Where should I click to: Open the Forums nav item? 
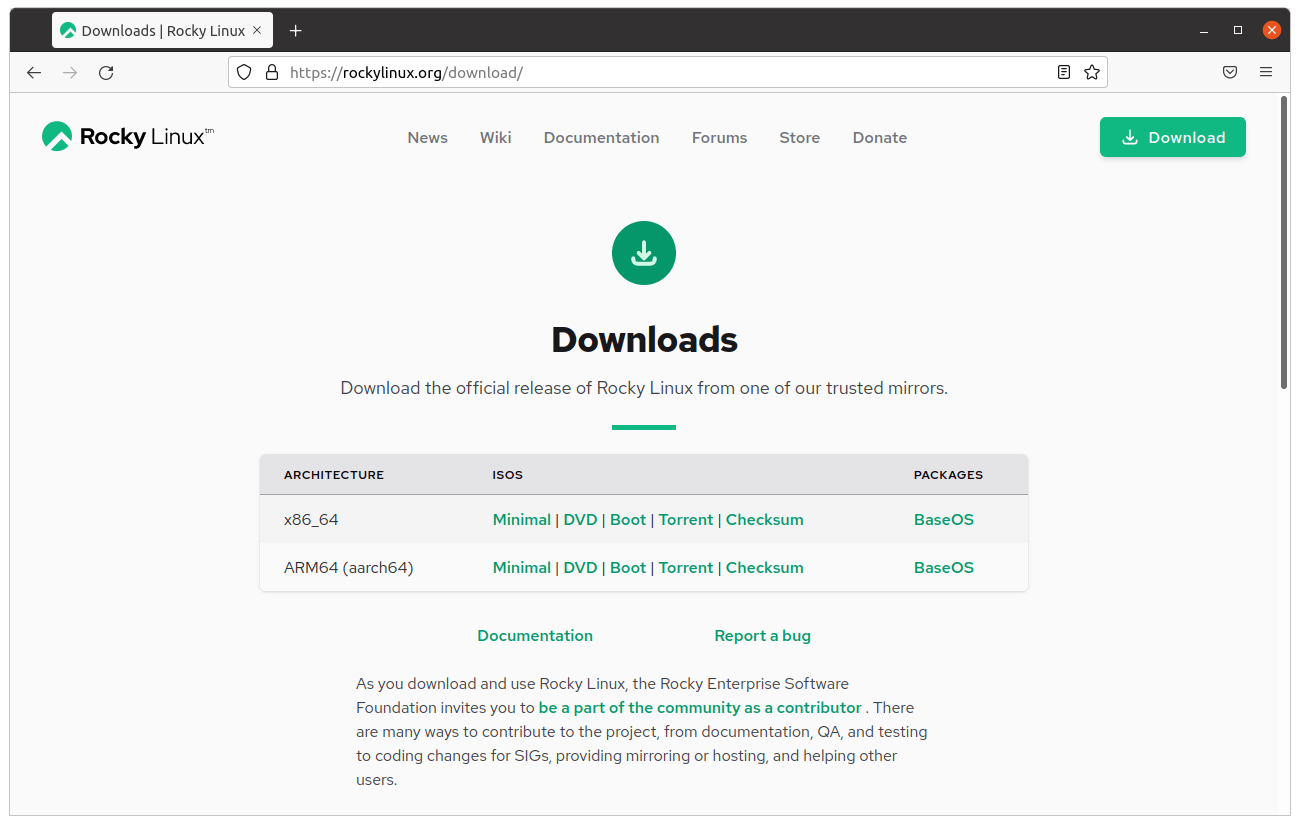[719, 138]
